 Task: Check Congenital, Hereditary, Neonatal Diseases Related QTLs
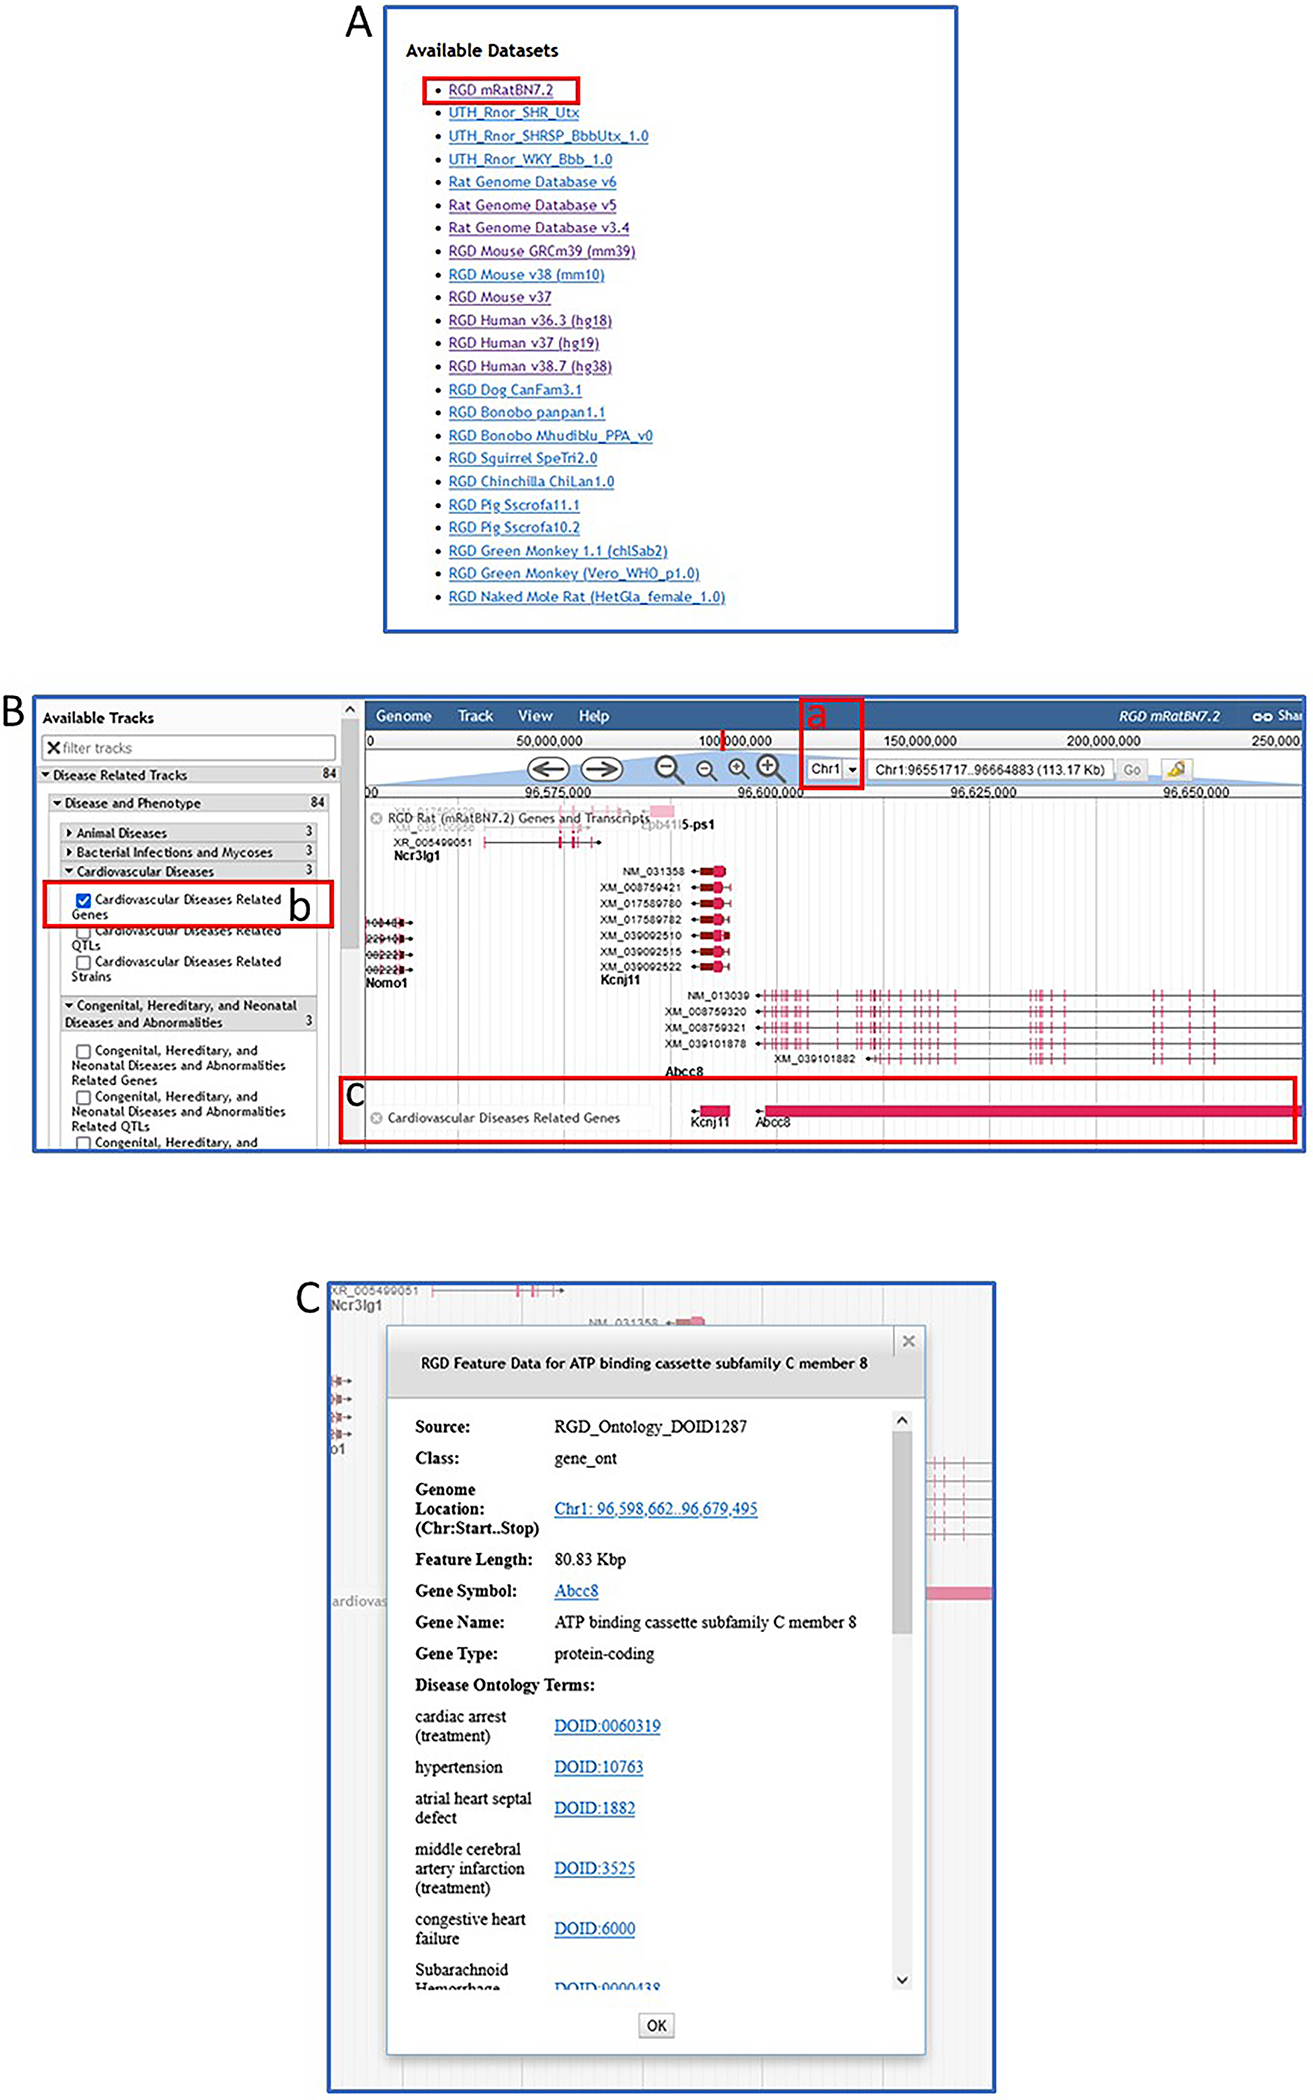point(84,1097)
